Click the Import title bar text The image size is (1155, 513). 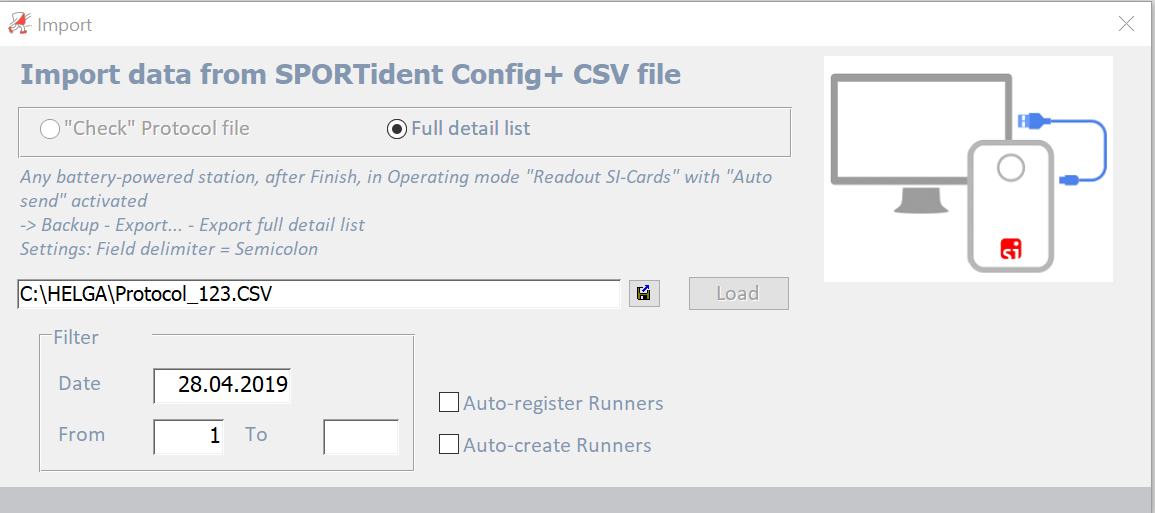point(65,25)
